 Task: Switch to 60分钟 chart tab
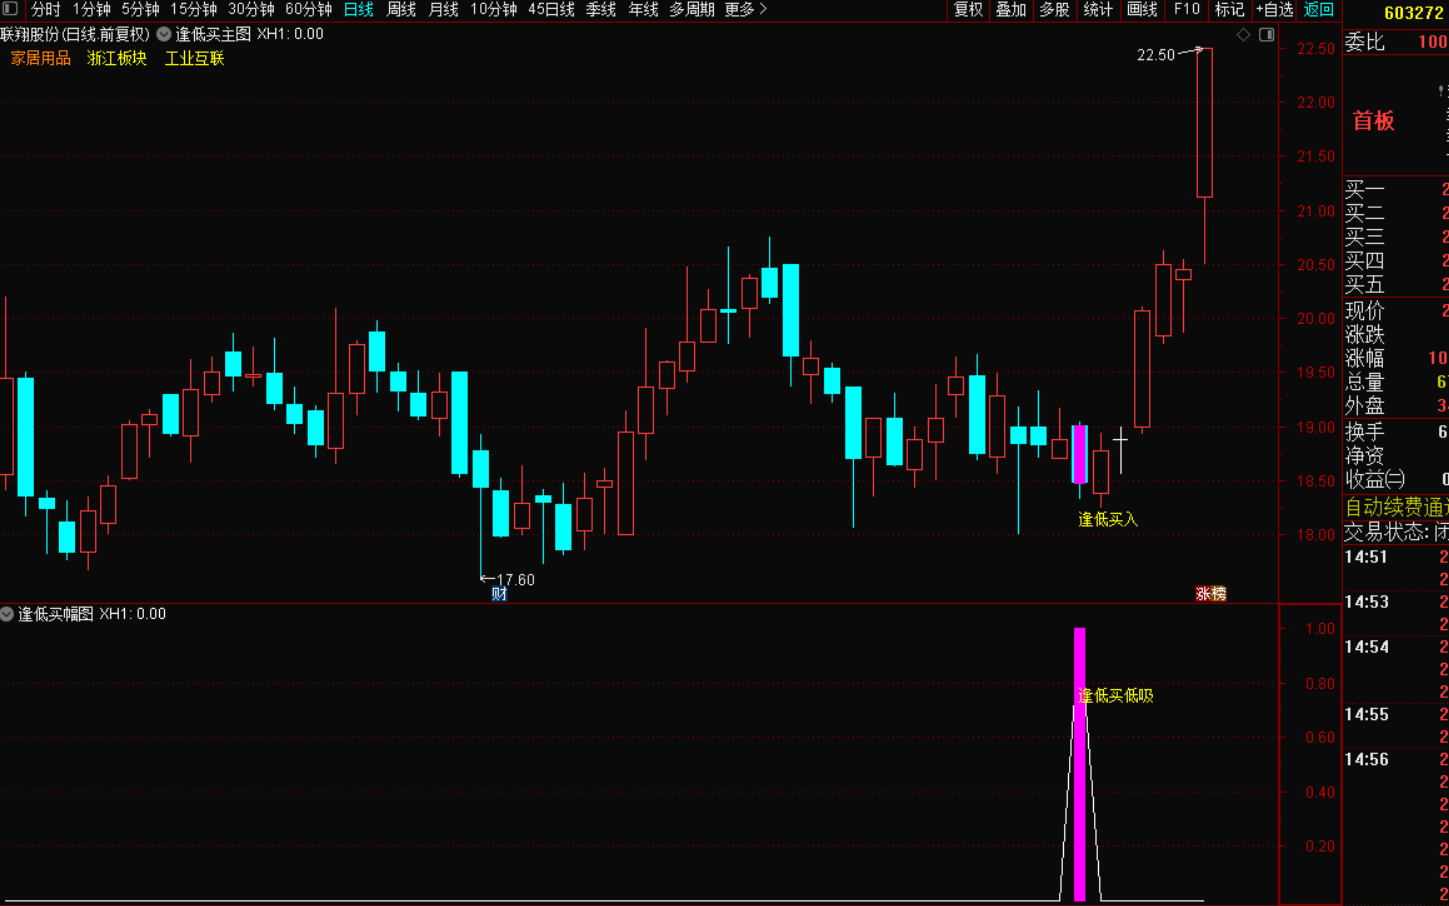point(308,10)
